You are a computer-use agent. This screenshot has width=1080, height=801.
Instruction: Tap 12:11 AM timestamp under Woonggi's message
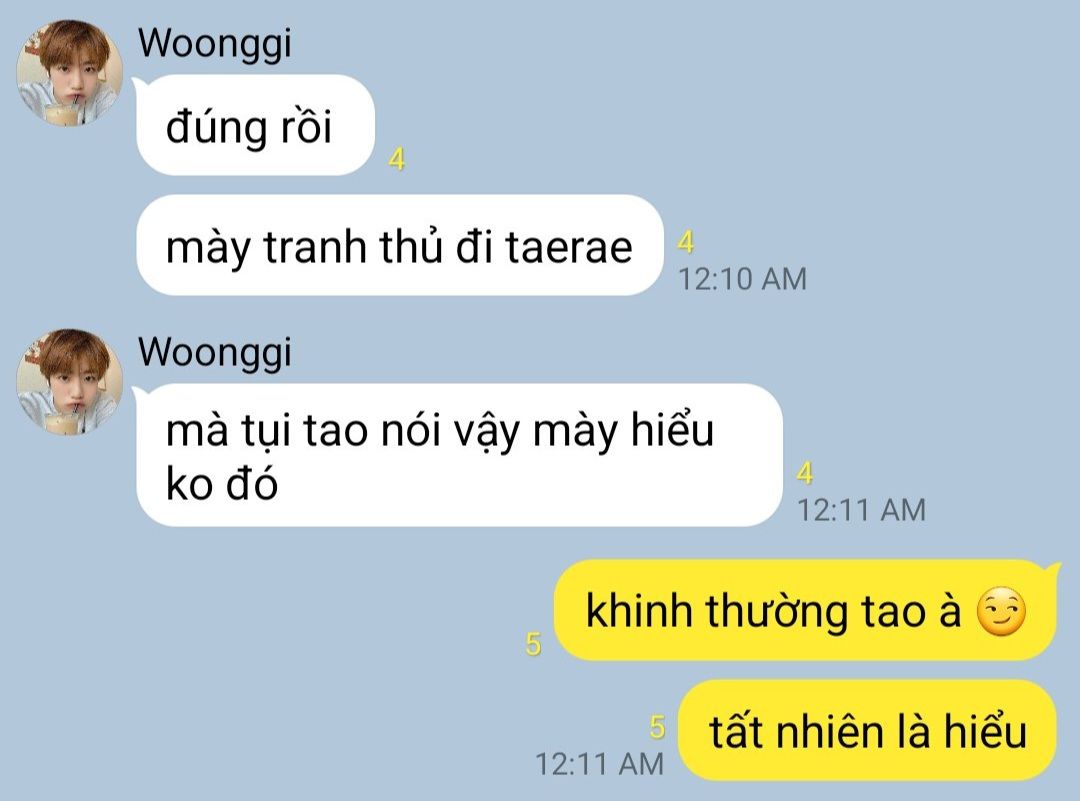861,510
